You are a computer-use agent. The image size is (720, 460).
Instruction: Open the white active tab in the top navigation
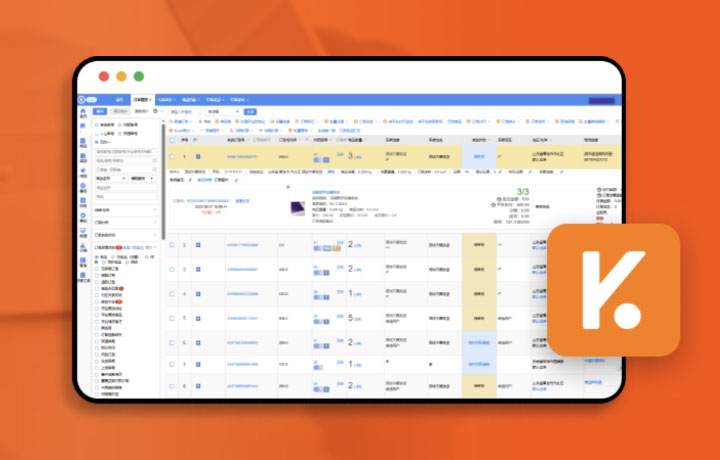coord(143,100)
